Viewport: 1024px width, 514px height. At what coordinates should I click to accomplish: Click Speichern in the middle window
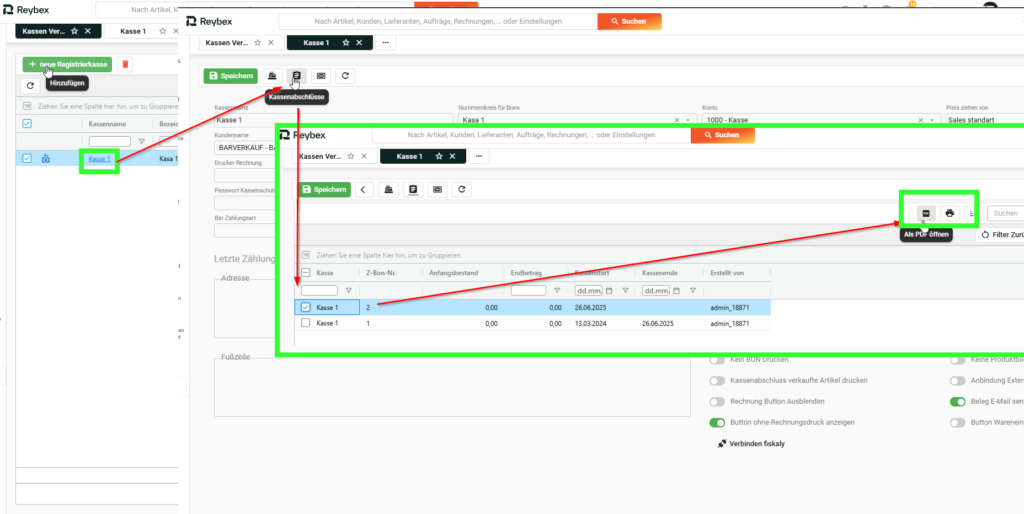click(231, 76)
